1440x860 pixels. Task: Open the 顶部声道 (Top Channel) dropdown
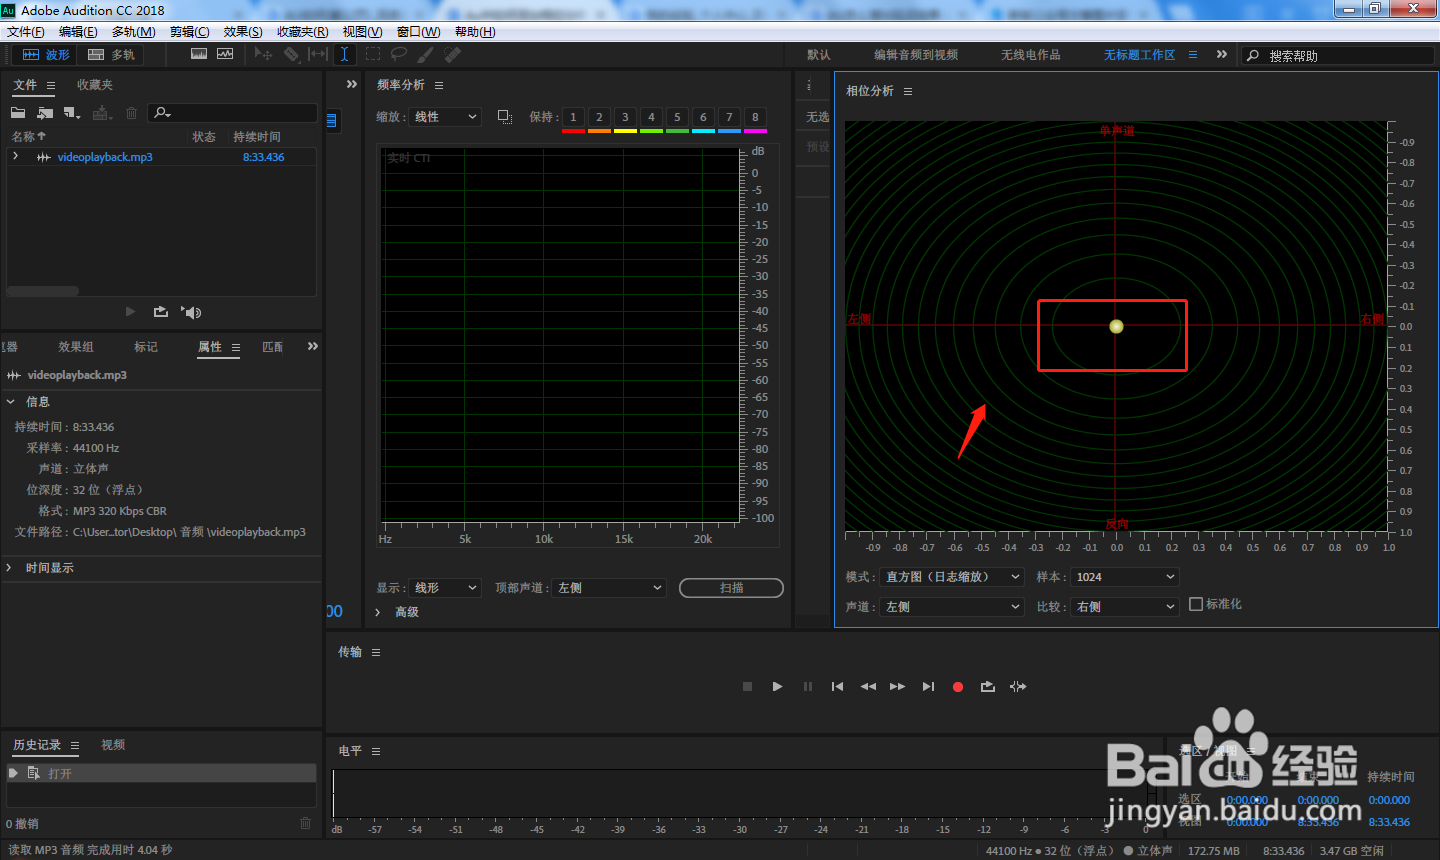[609, 588]
